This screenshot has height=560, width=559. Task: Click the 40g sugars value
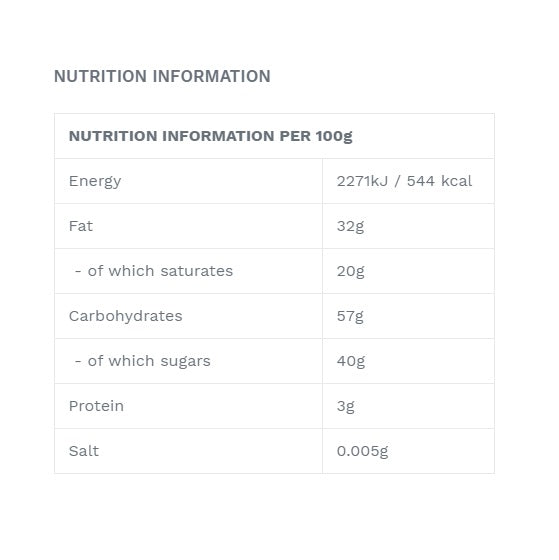(351, 361)
